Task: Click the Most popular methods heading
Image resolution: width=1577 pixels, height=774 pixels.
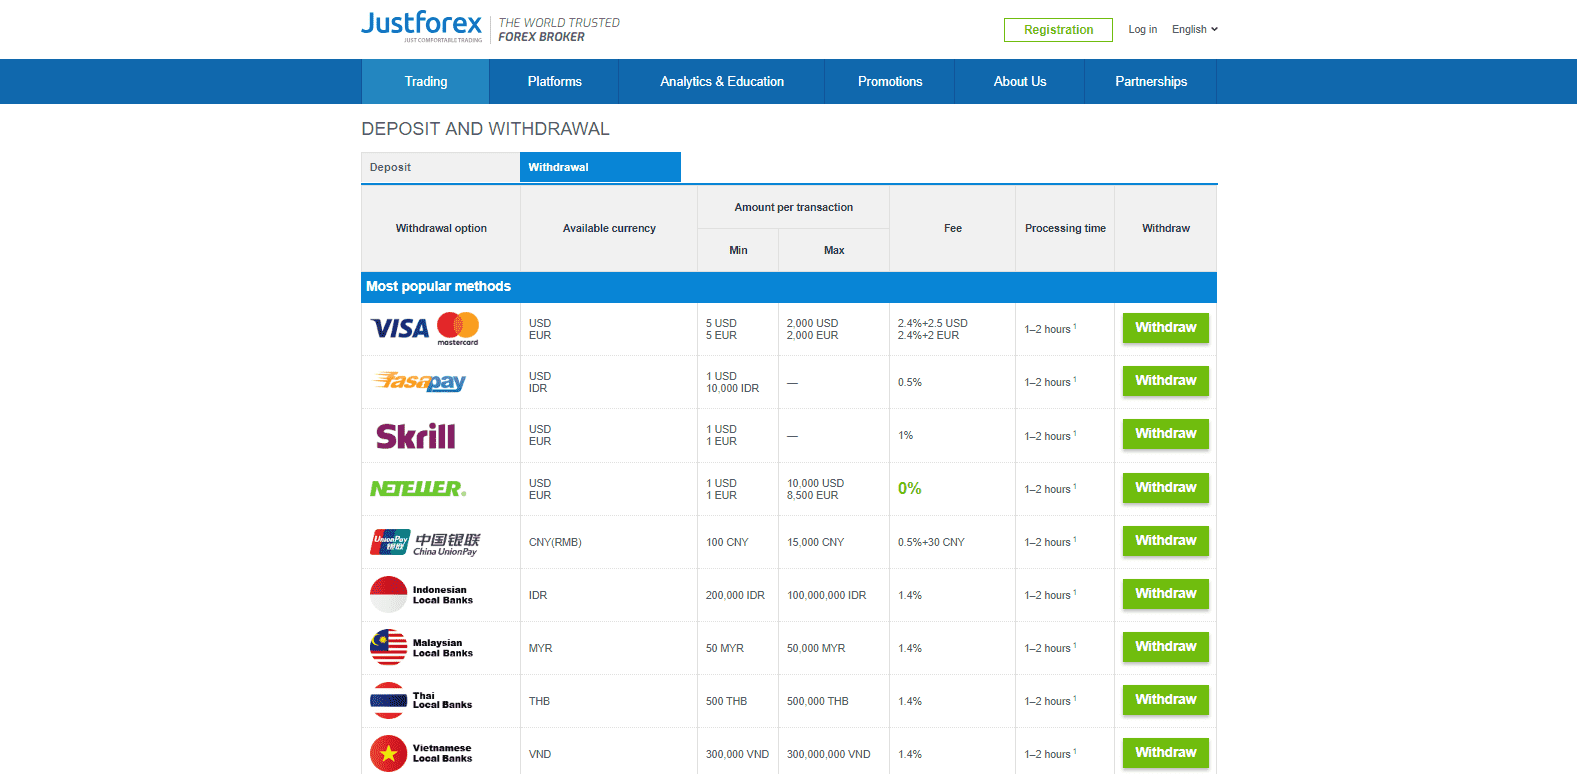Action: pos(438,287)
